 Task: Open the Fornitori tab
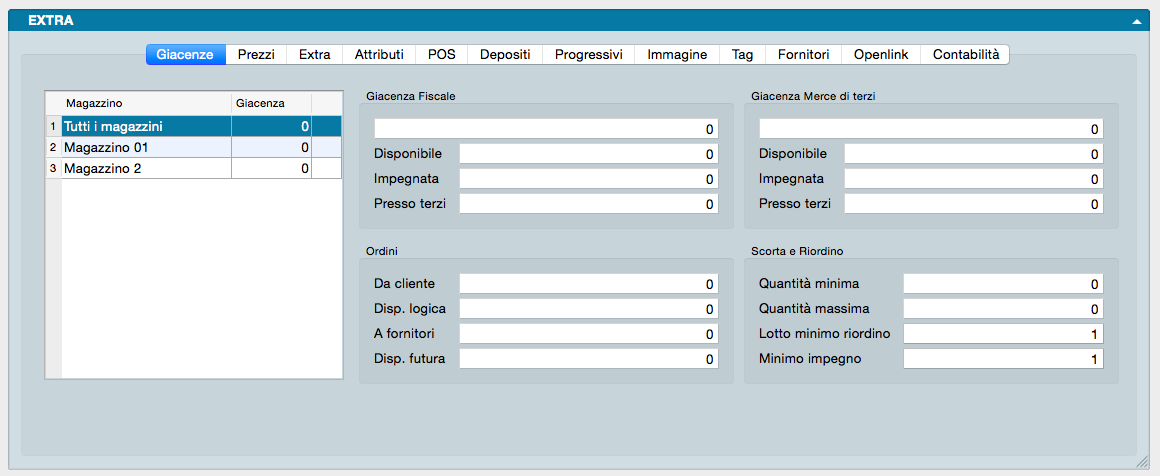click(x=803, y=55)
